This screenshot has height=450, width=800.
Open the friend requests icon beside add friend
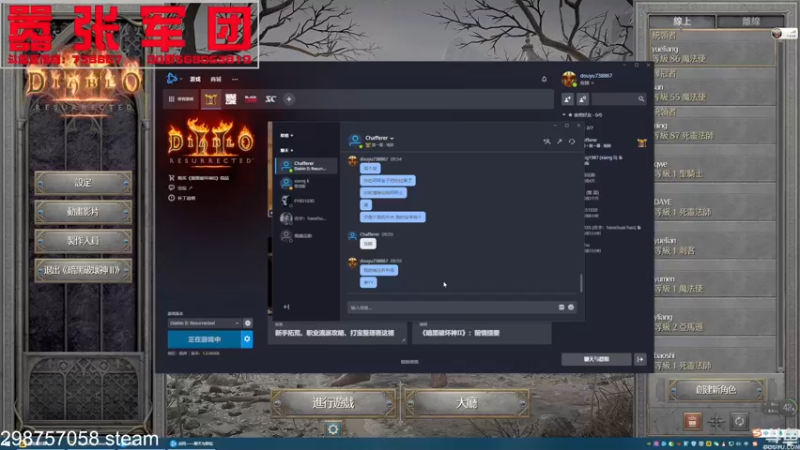583,99
